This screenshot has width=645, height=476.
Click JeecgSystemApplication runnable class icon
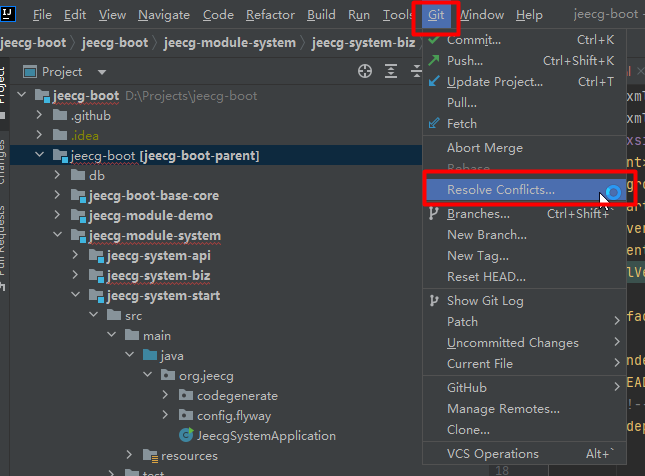pos(186,435)
